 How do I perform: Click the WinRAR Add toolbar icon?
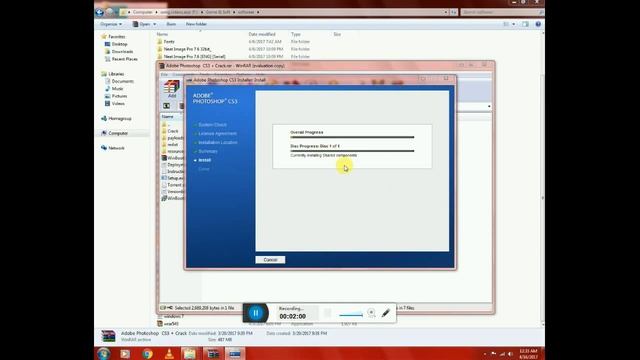172,89
